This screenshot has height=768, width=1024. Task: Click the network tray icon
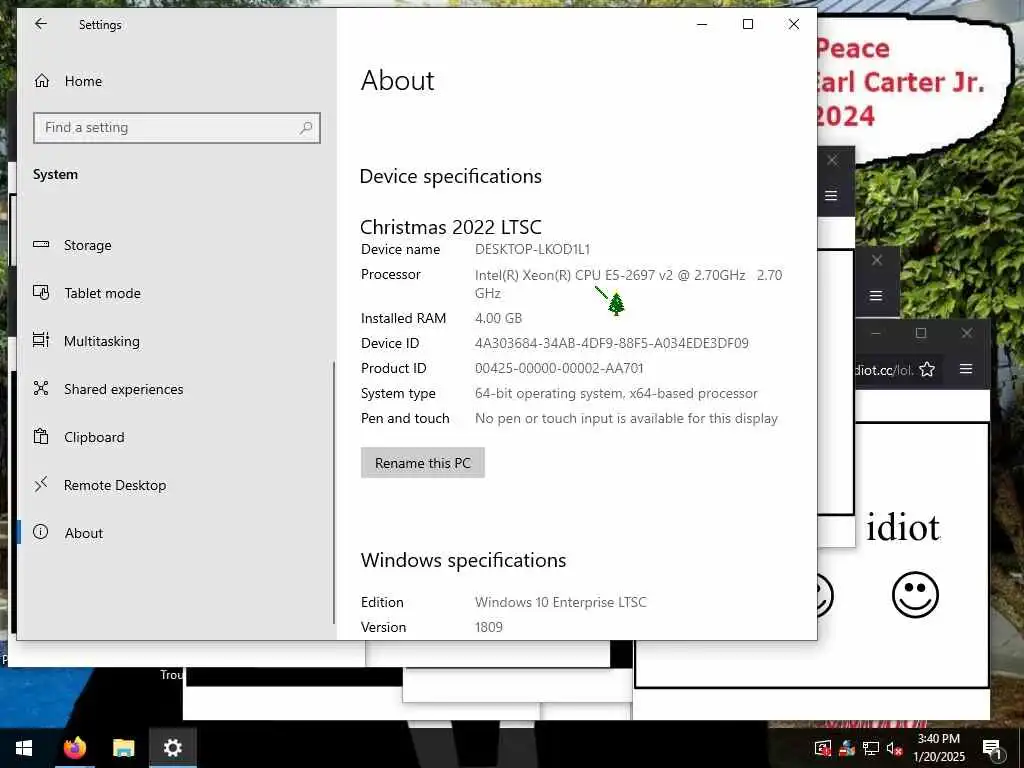pyautogui.click(x=870, y=748)
